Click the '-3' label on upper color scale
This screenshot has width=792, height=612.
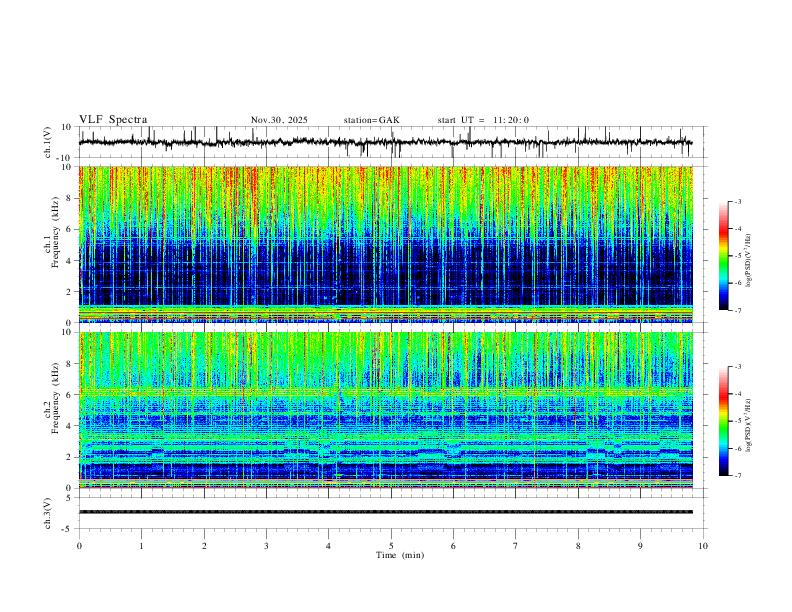click(737, 201)
